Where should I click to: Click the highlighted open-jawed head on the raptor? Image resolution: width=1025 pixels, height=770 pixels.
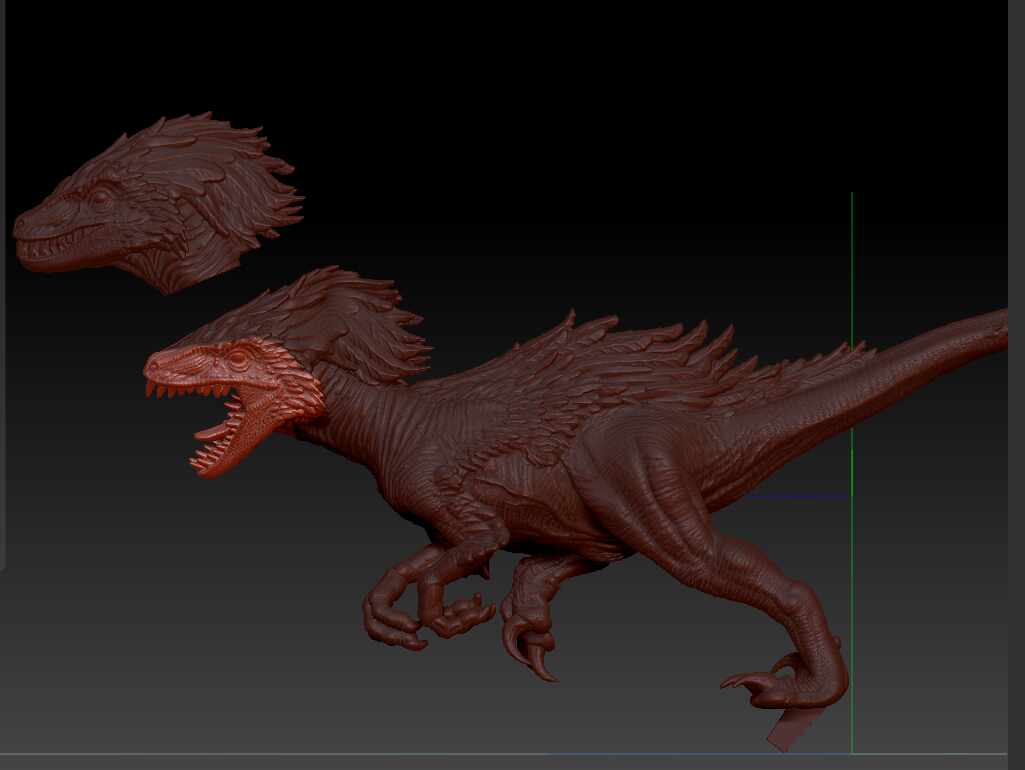[x=234, y=405]
